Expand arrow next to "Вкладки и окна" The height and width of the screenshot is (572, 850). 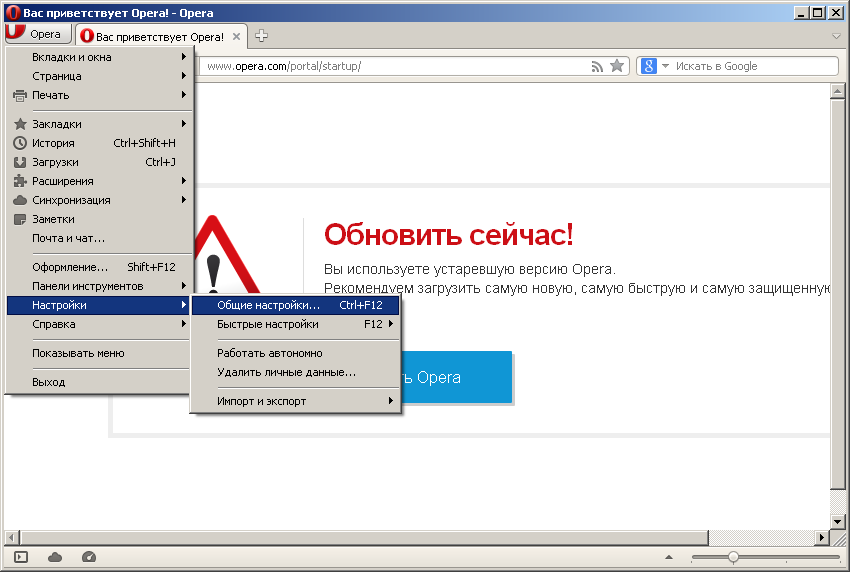click(184, 56)
